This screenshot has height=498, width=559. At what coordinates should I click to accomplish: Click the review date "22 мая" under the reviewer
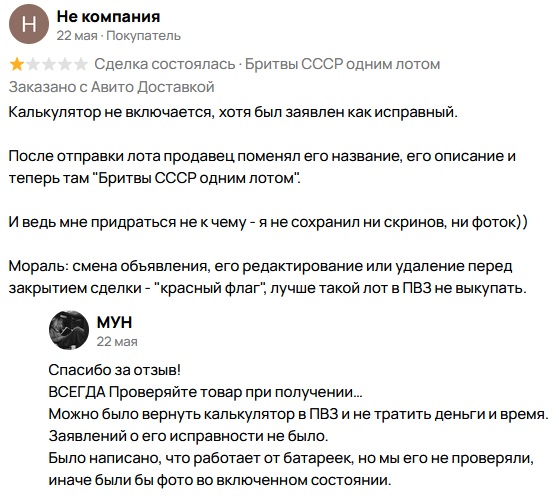[77, 36]
